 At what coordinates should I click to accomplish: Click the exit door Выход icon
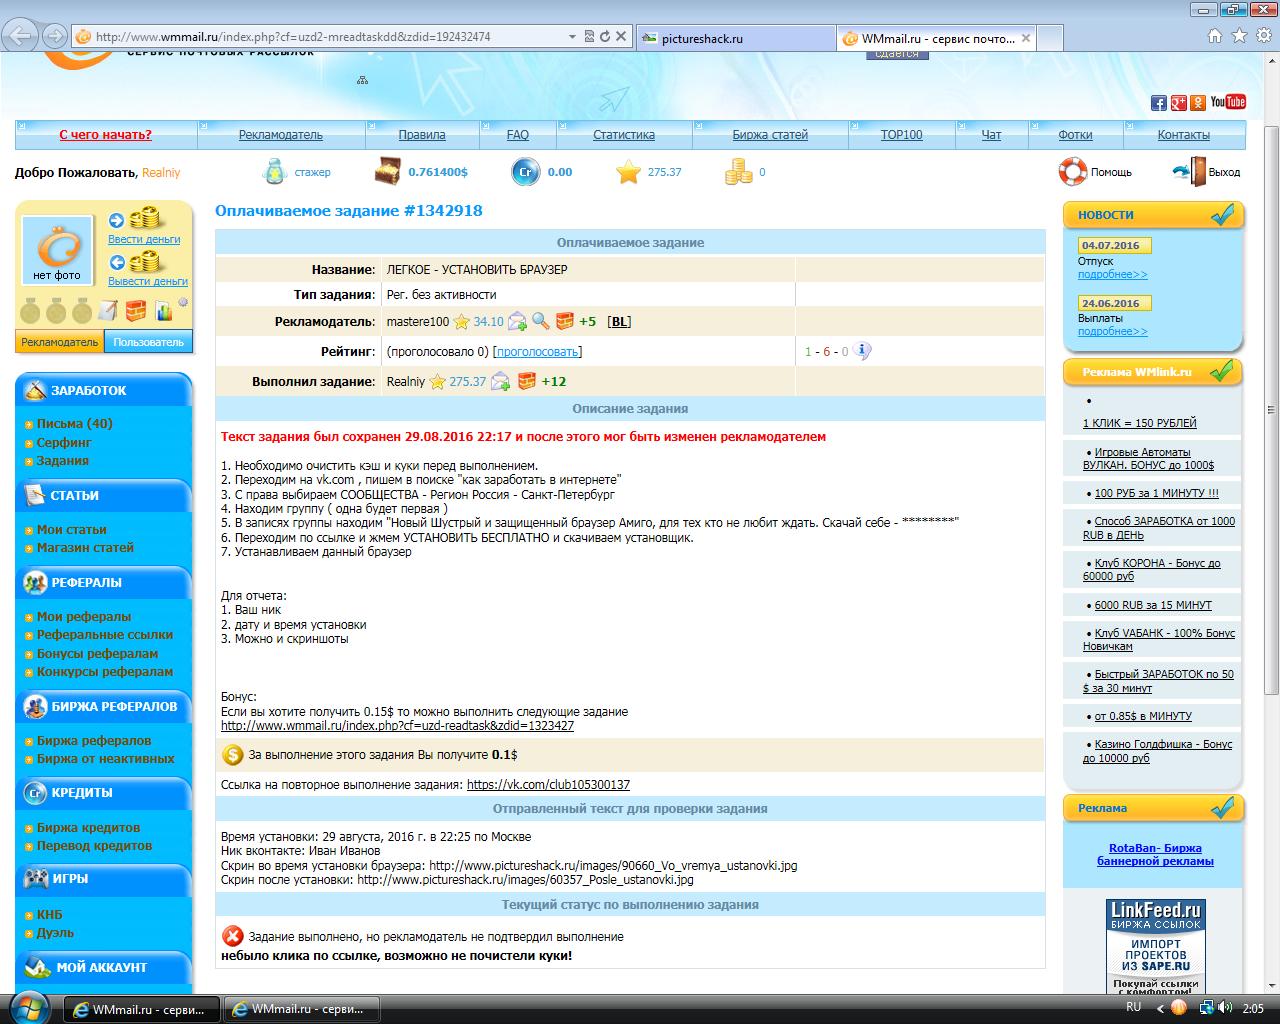coord(1189,172)
